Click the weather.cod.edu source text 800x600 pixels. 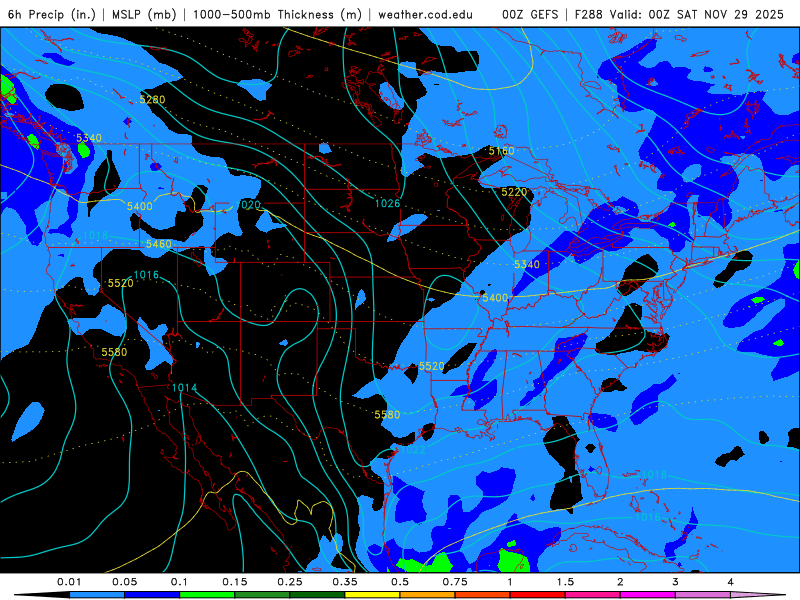425,14
